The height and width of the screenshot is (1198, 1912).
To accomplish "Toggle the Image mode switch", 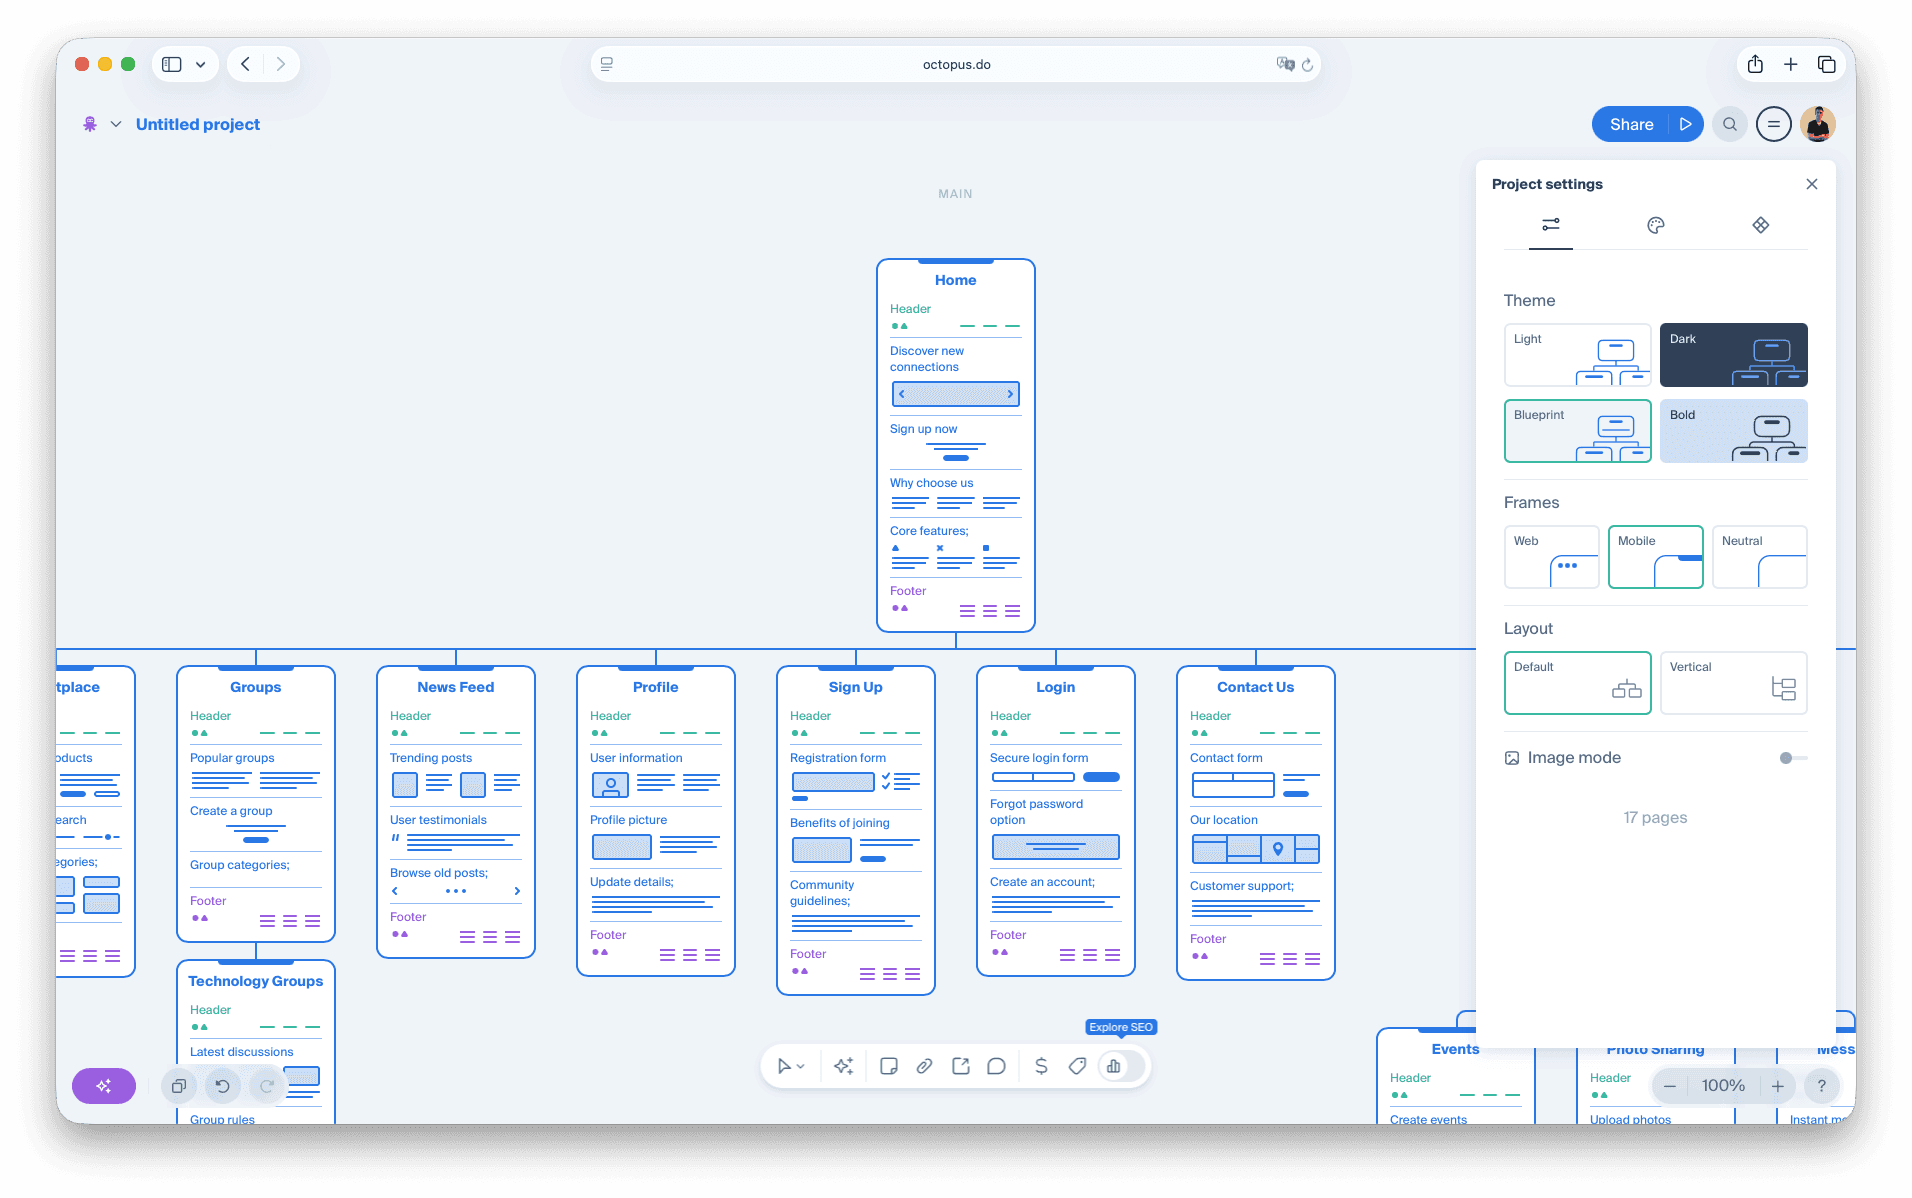I will click(x=1793, y=758).
